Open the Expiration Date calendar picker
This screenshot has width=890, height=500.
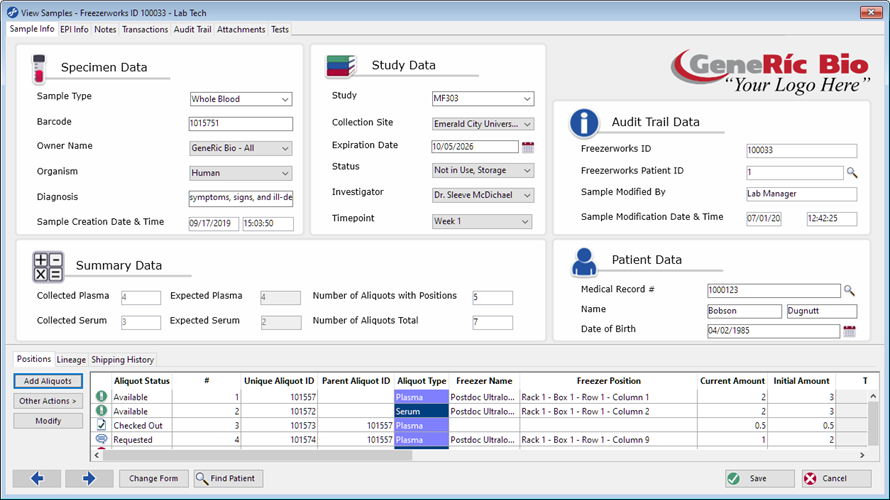point(528,147)
